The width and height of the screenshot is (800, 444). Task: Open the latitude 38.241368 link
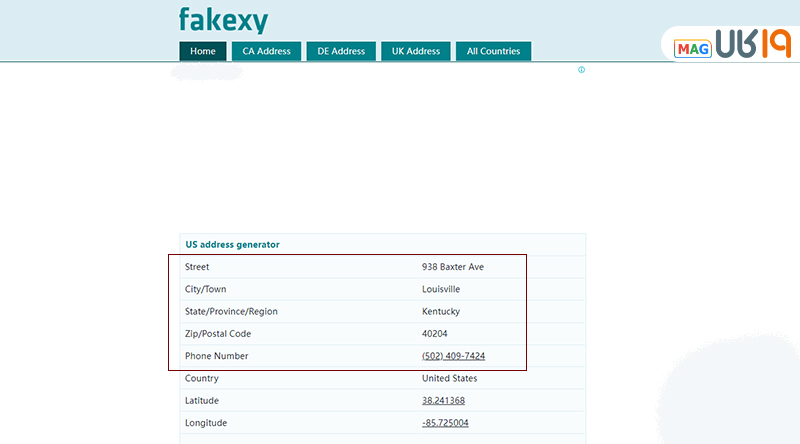coord(443,400)
